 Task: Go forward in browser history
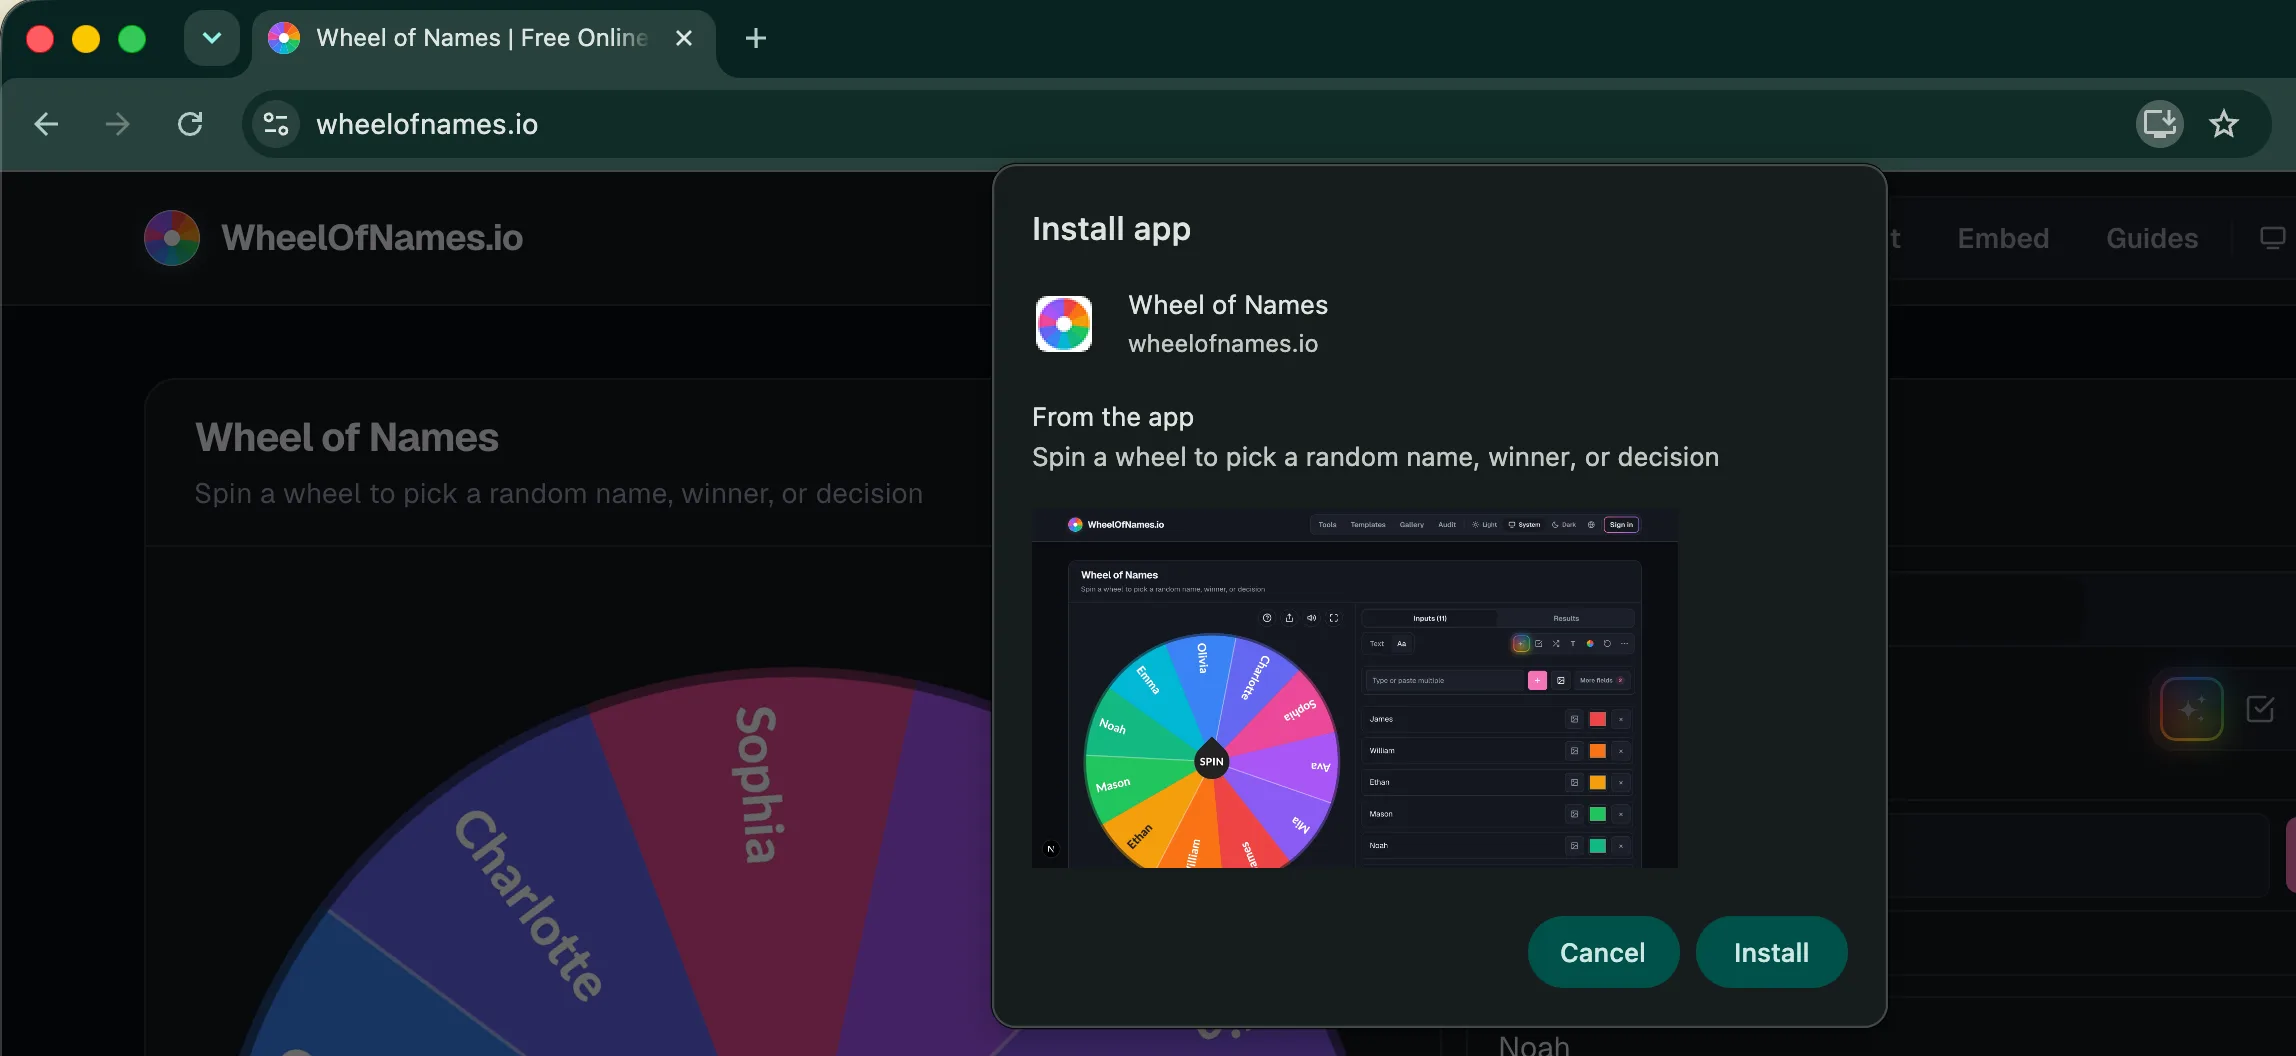(x=118, y=124)
